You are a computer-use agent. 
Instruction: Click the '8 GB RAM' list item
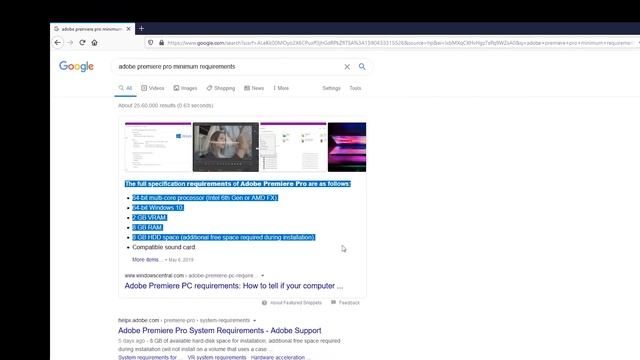click(x=147, y=227)
